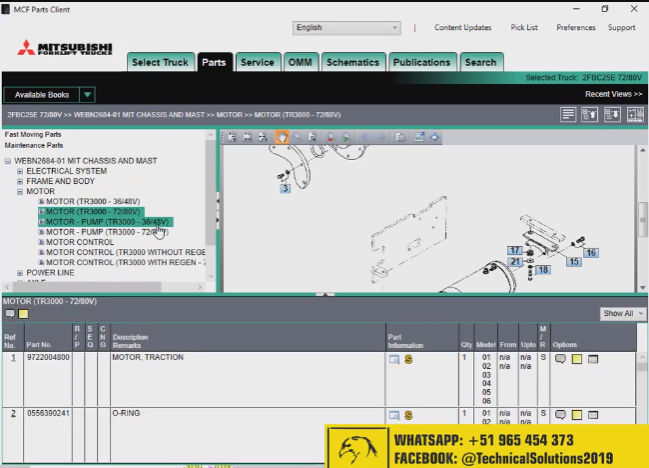Switch to the Schematics tab

coord(352,62)
